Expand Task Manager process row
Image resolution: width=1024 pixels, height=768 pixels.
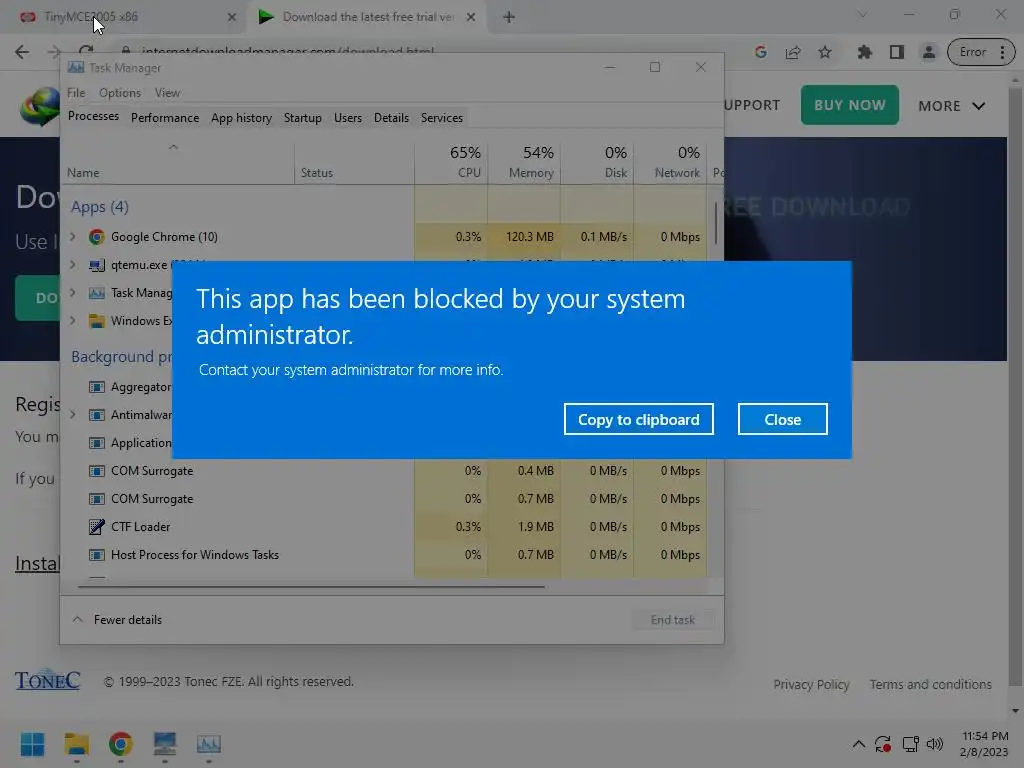click(x=72, y=293)
